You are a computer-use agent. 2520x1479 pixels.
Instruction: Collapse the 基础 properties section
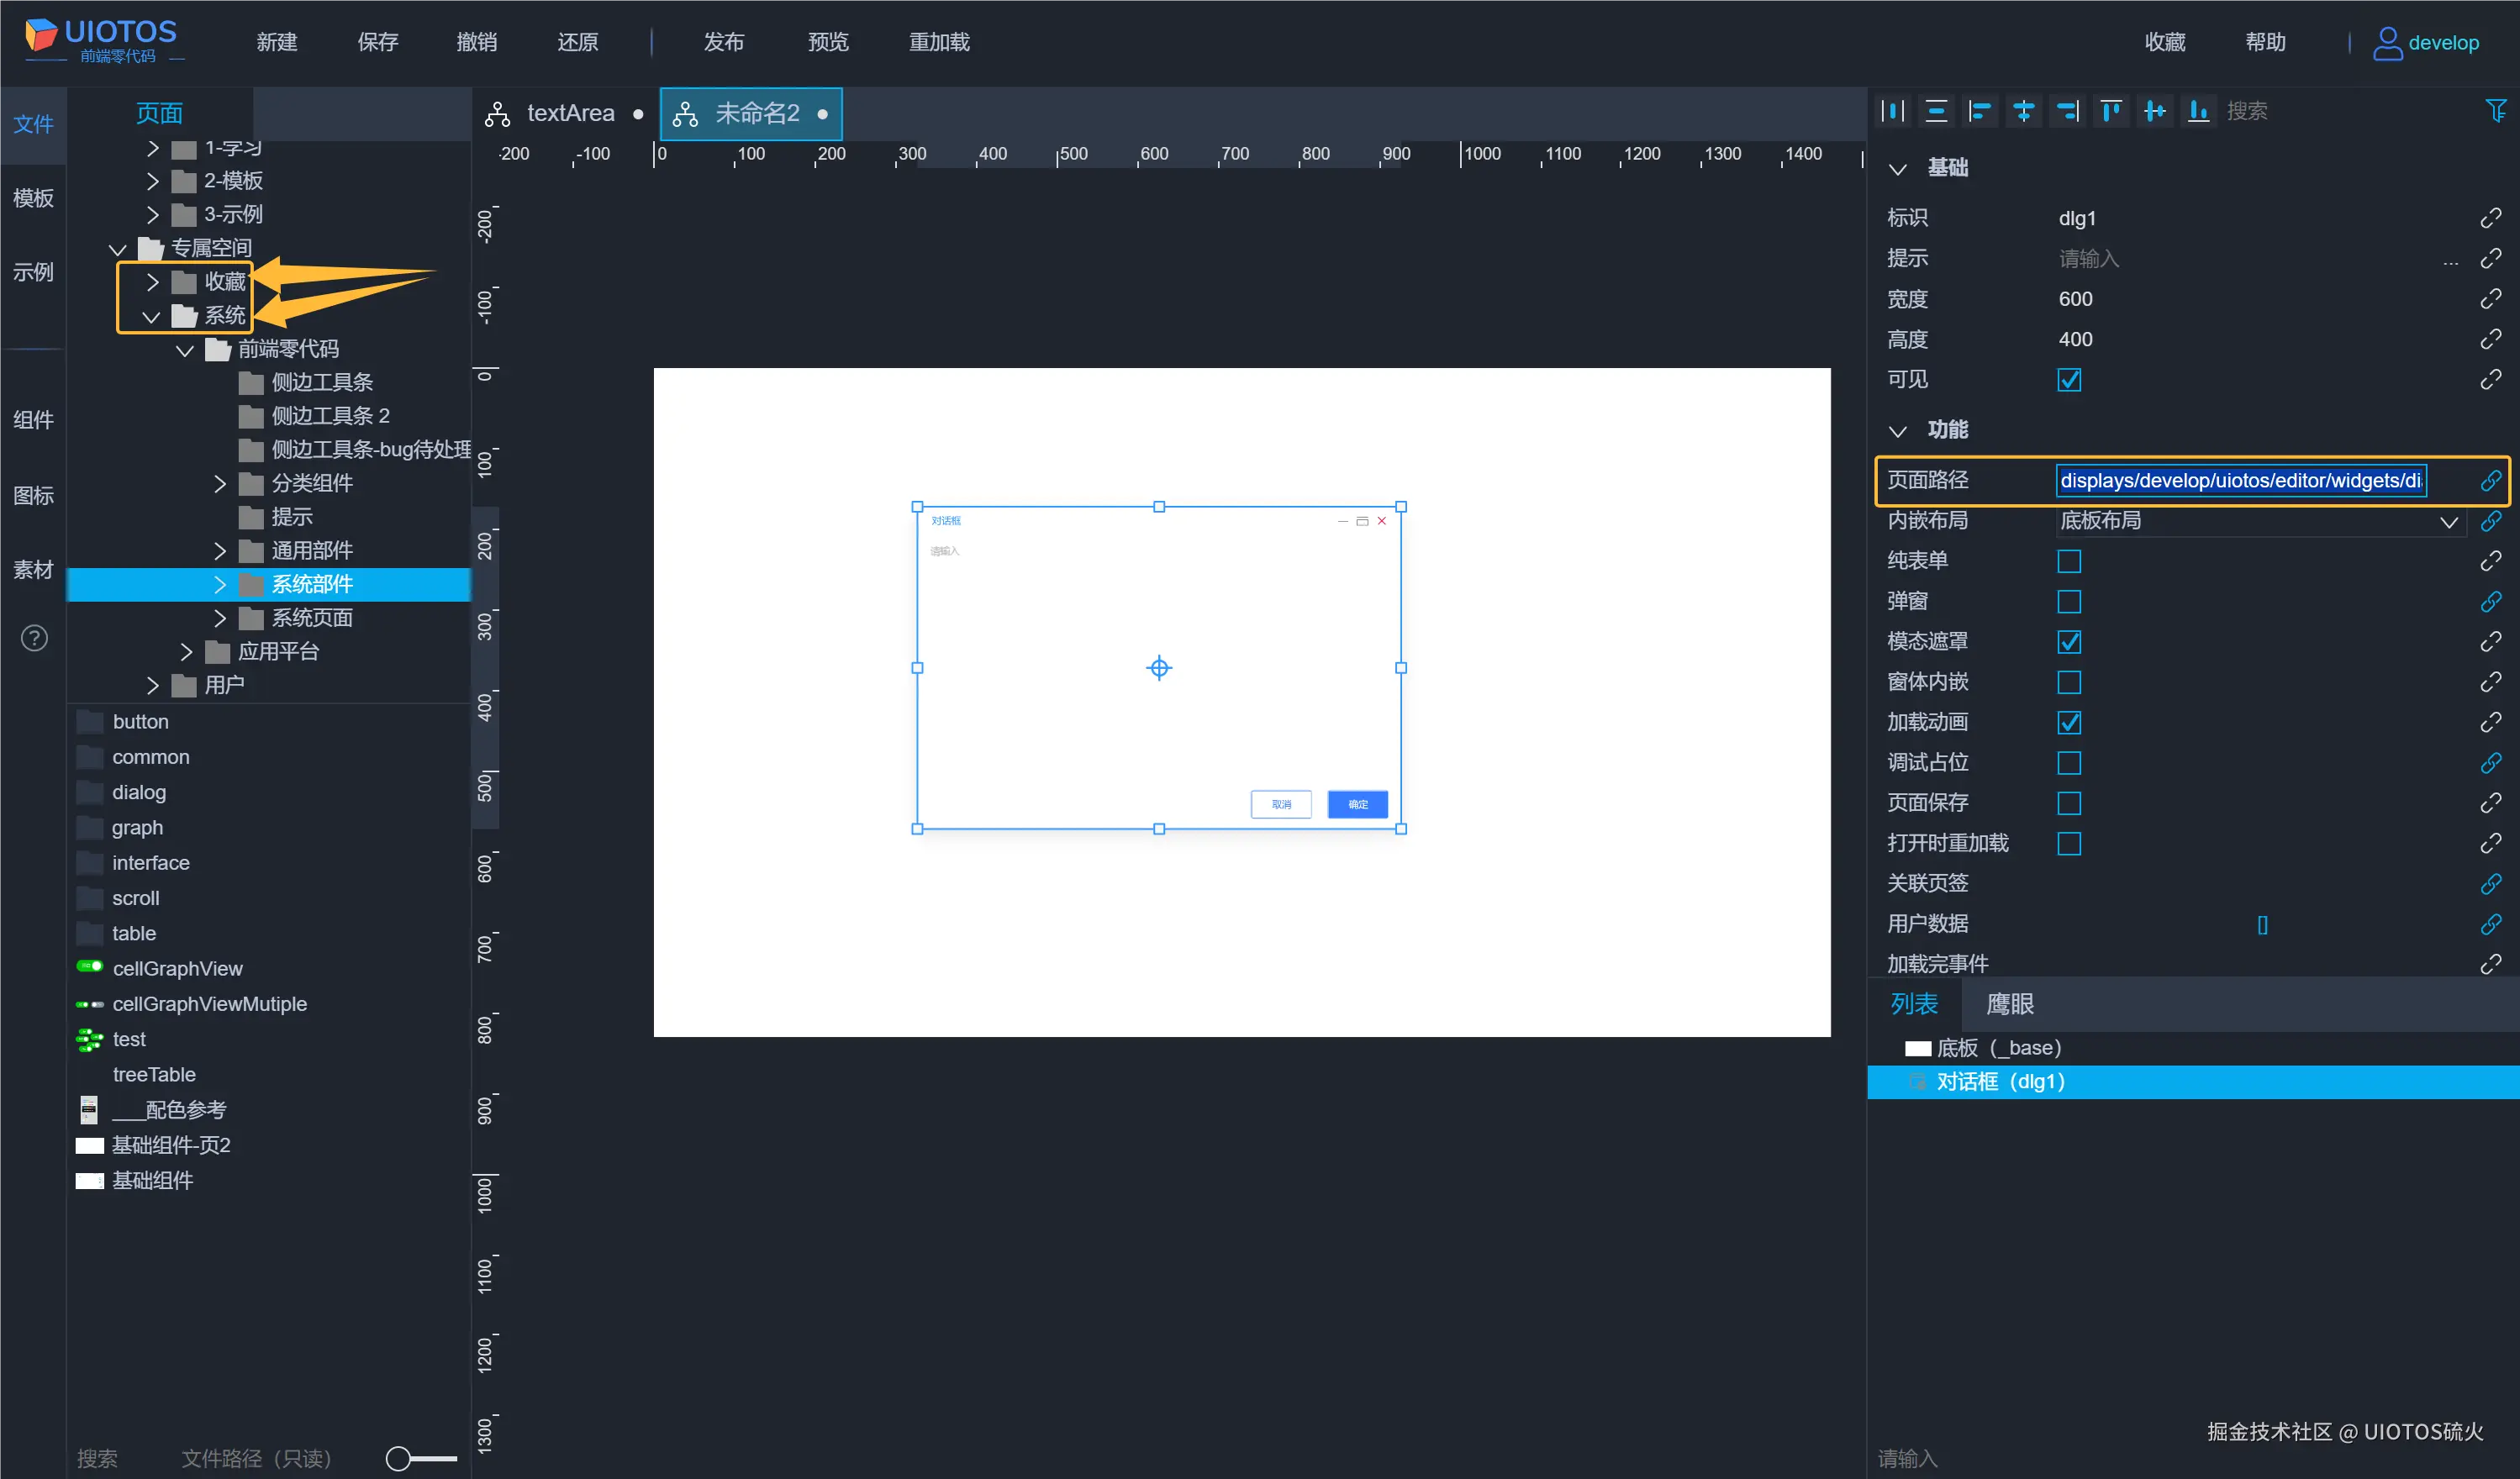click(1897, 168)
